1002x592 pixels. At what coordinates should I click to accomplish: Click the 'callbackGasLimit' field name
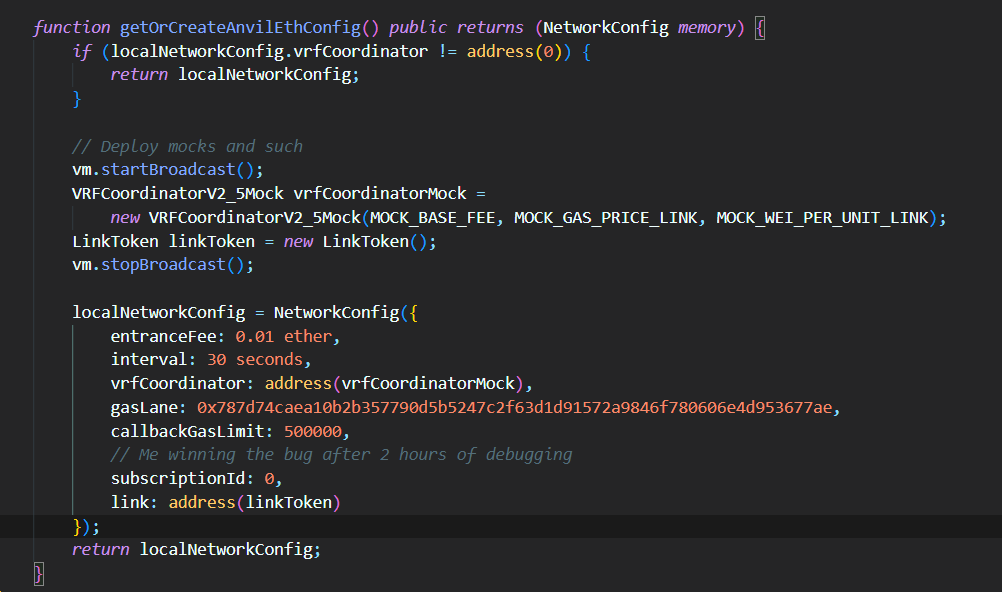[x=187, y=432]
